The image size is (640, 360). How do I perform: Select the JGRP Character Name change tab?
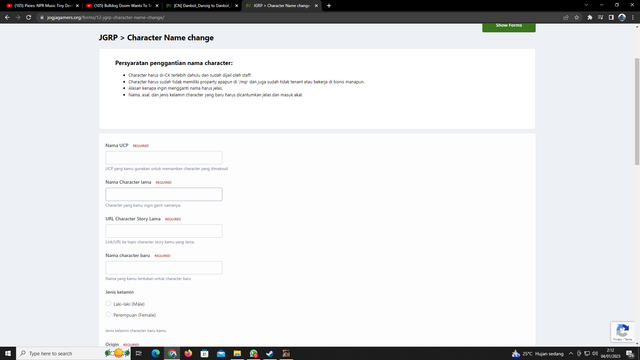coord(281,6)
